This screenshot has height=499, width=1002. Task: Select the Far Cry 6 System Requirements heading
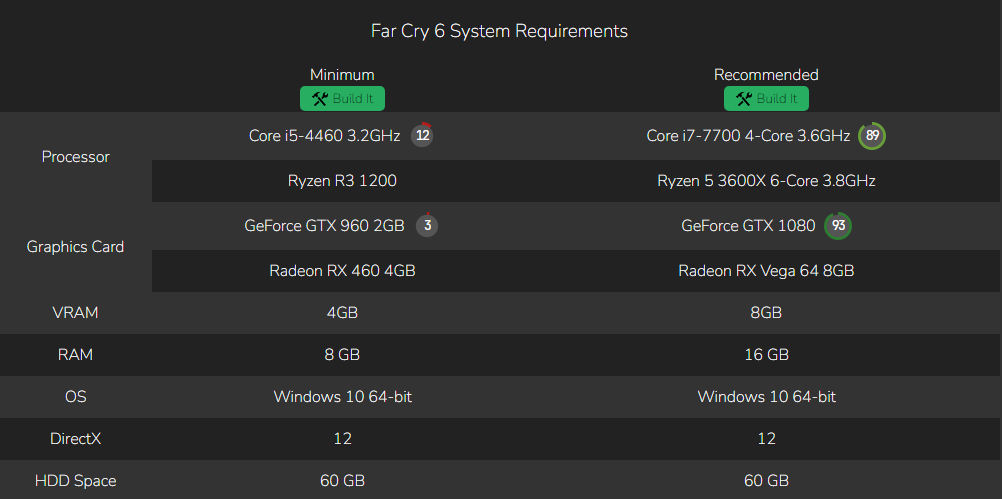(500, 31)
